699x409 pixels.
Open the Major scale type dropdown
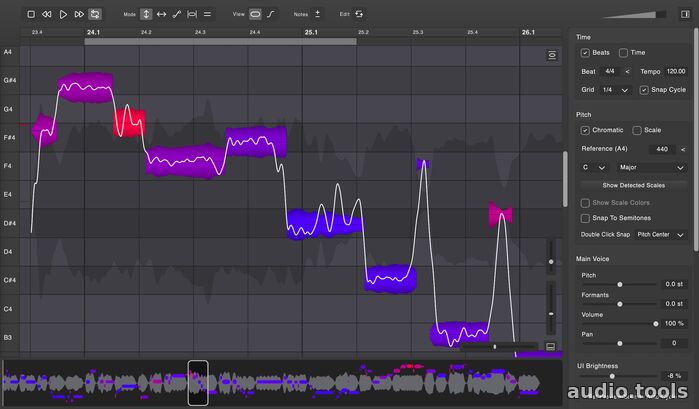pyautogui.click(x=652, y=167)
